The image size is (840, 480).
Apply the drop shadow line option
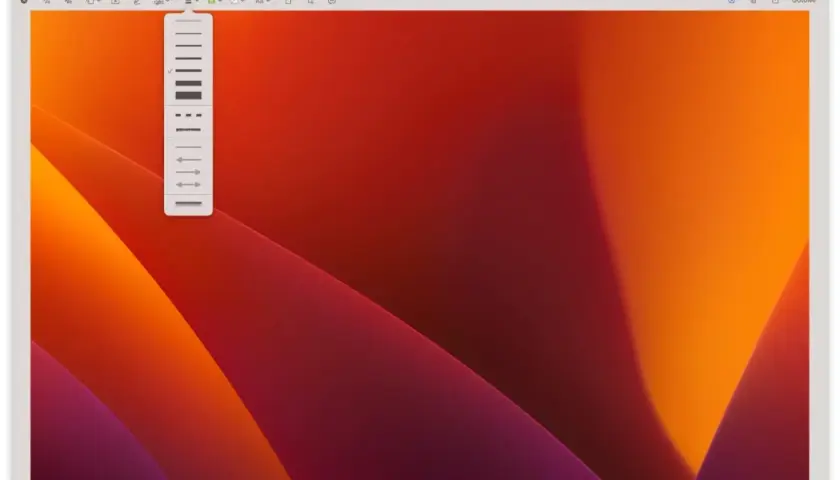(x=188, y=204)
